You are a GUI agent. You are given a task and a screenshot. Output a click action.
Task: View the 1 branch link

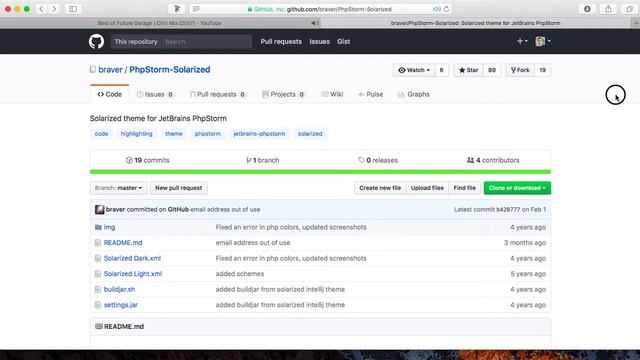pos(263,160)
